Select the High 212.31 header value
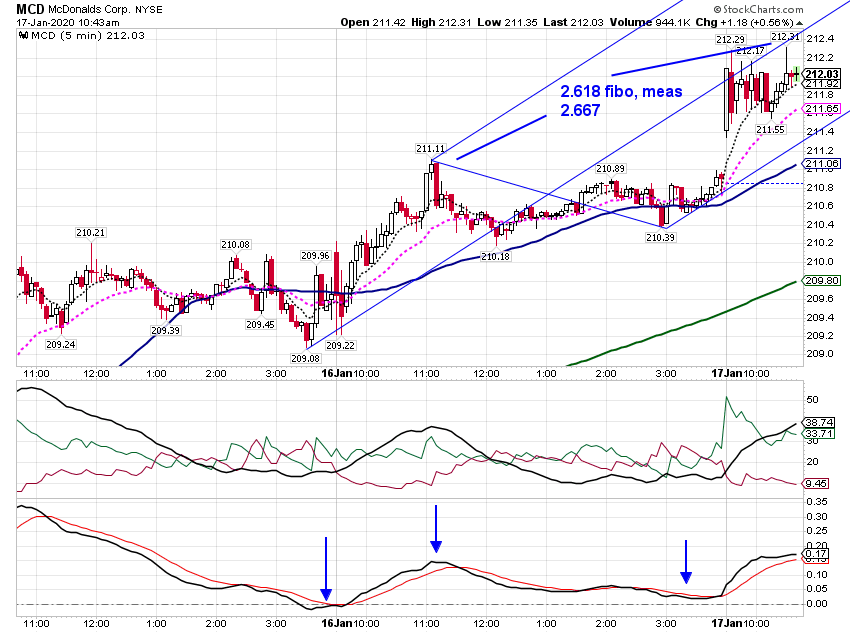Image resolution: width=850 pixels, height=633 pixels. (441, 22)
